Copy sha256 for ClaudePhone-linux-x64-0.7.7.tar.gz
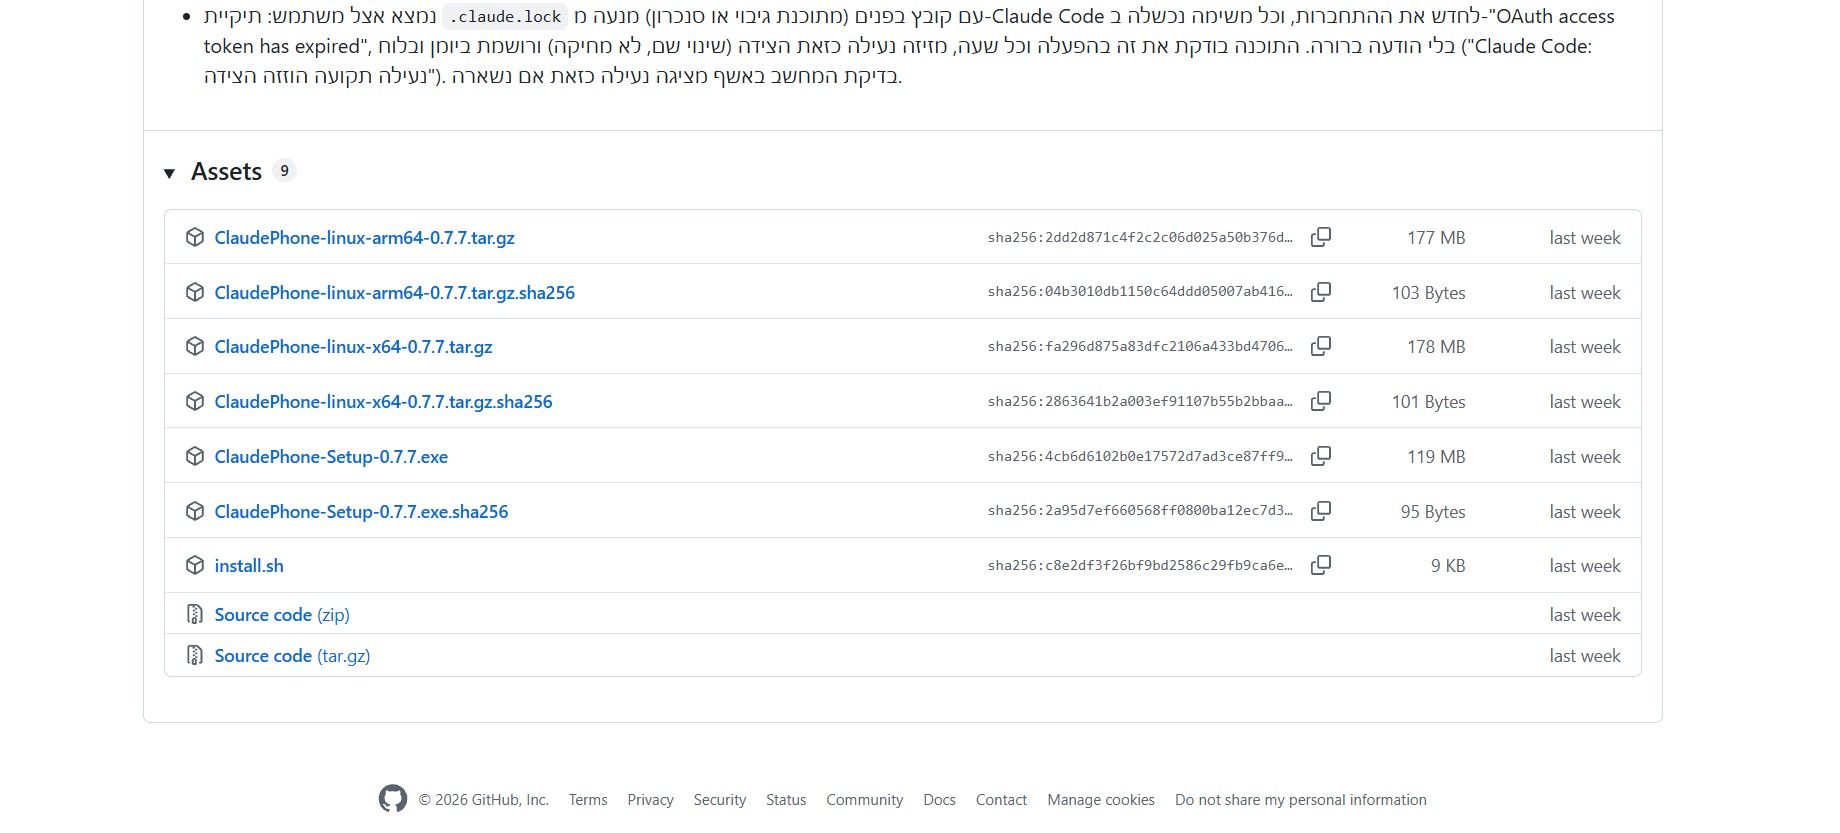The width and height of the screenshot is (1840, 833). 1321,346
